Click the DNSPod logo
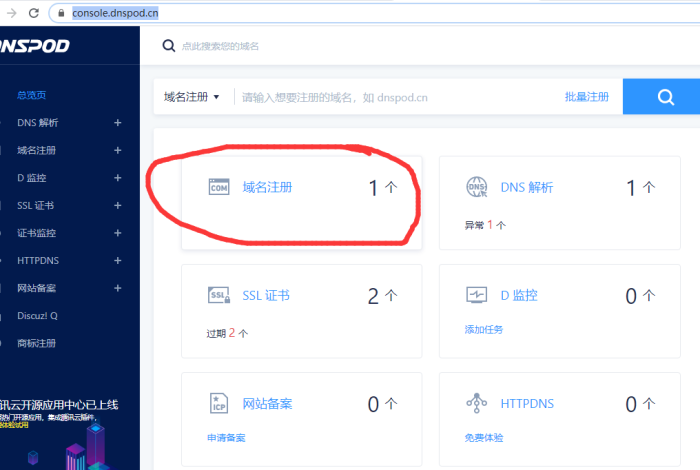Screen dimensions: 700x470 click(35, 46)
